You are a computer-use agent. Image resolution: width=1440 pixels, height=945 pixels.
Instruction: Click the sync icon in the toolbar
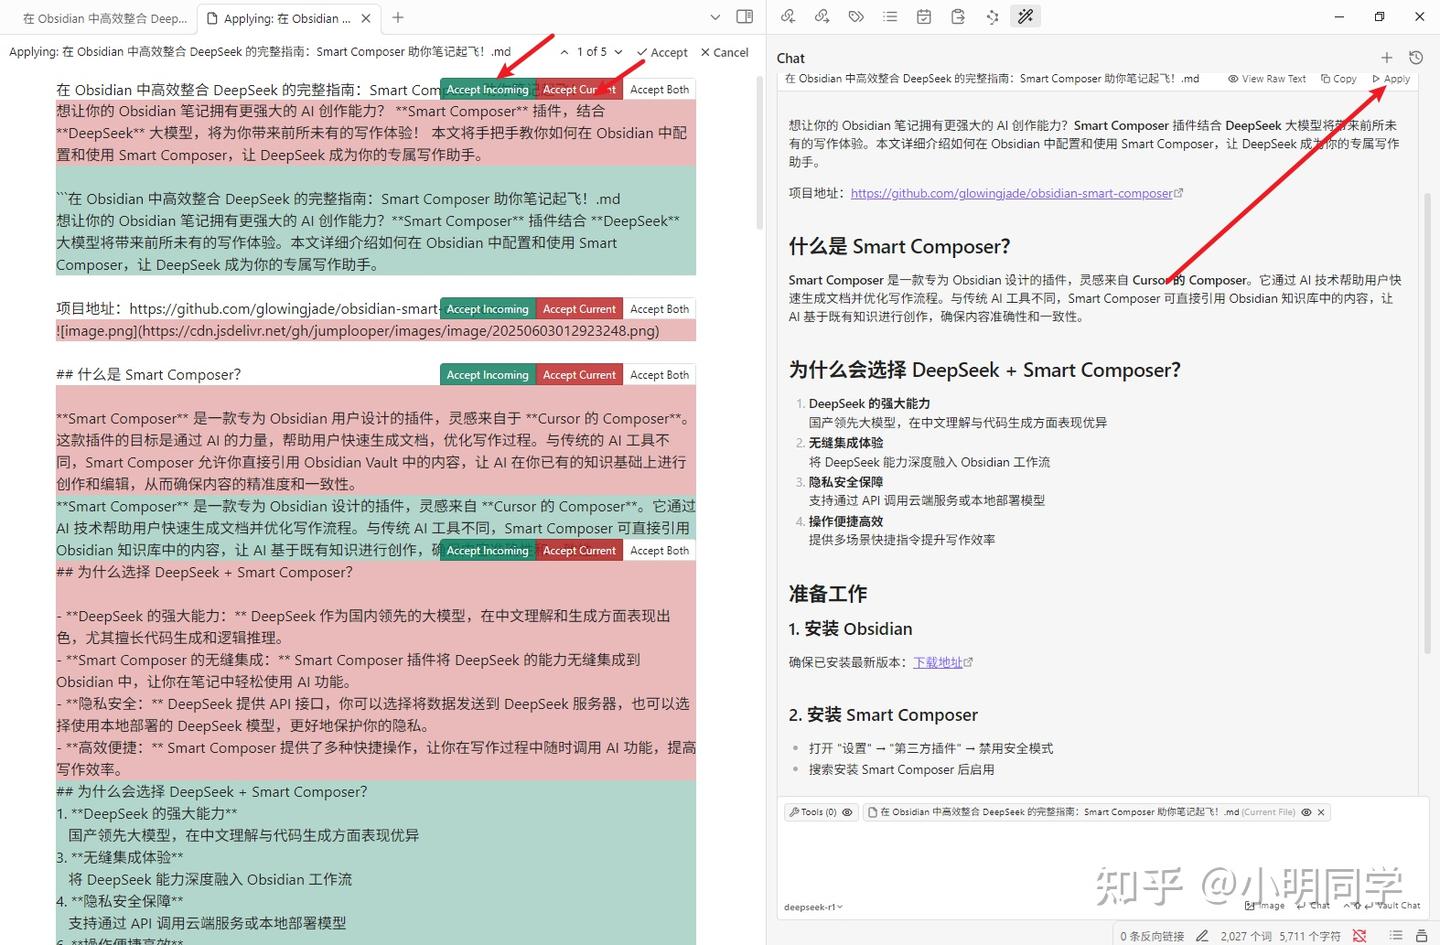991,16
